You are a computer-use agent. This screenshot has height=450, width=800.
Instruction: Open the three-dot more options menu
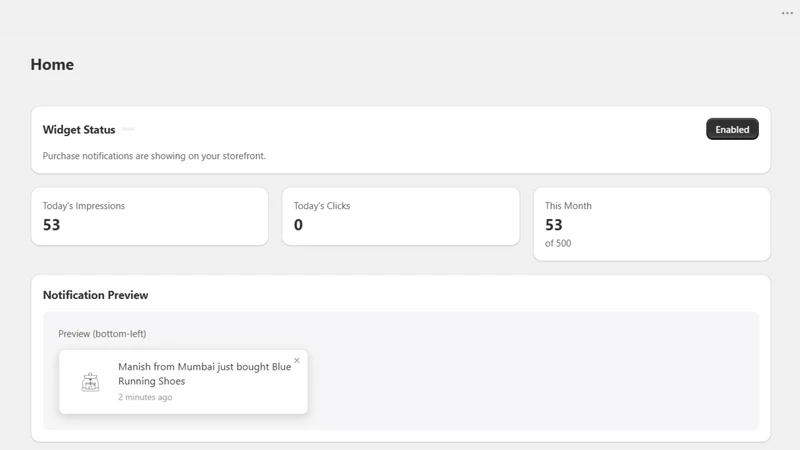(787, 13)
